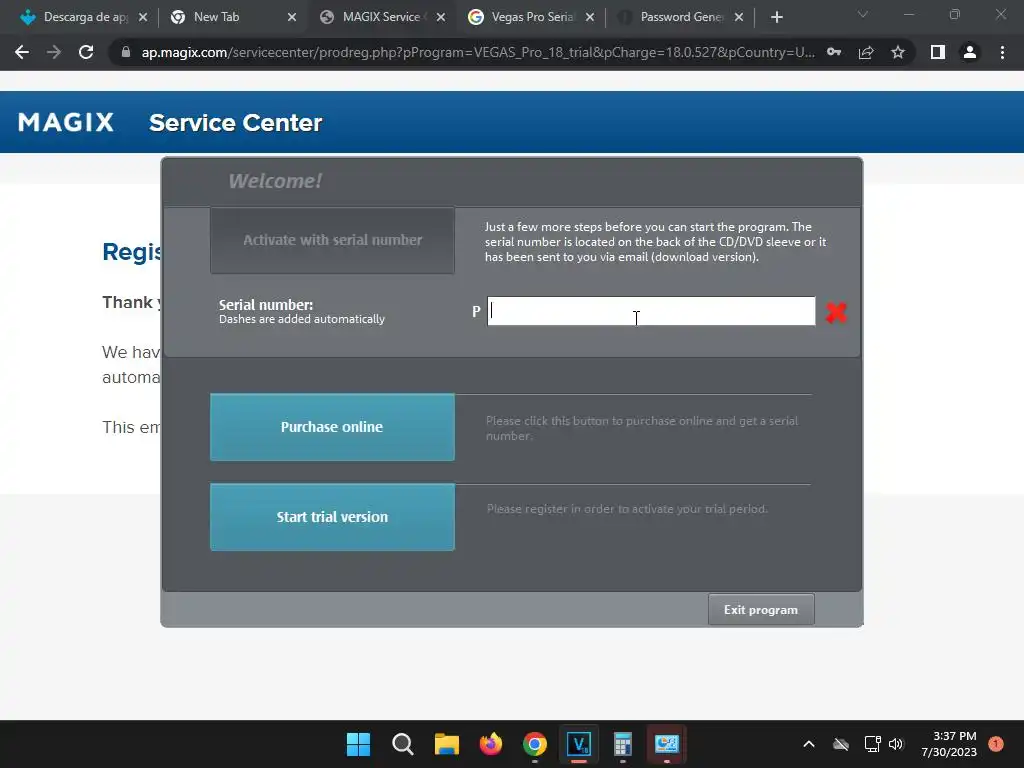Click the Activate with serial number button

point(332,240)
